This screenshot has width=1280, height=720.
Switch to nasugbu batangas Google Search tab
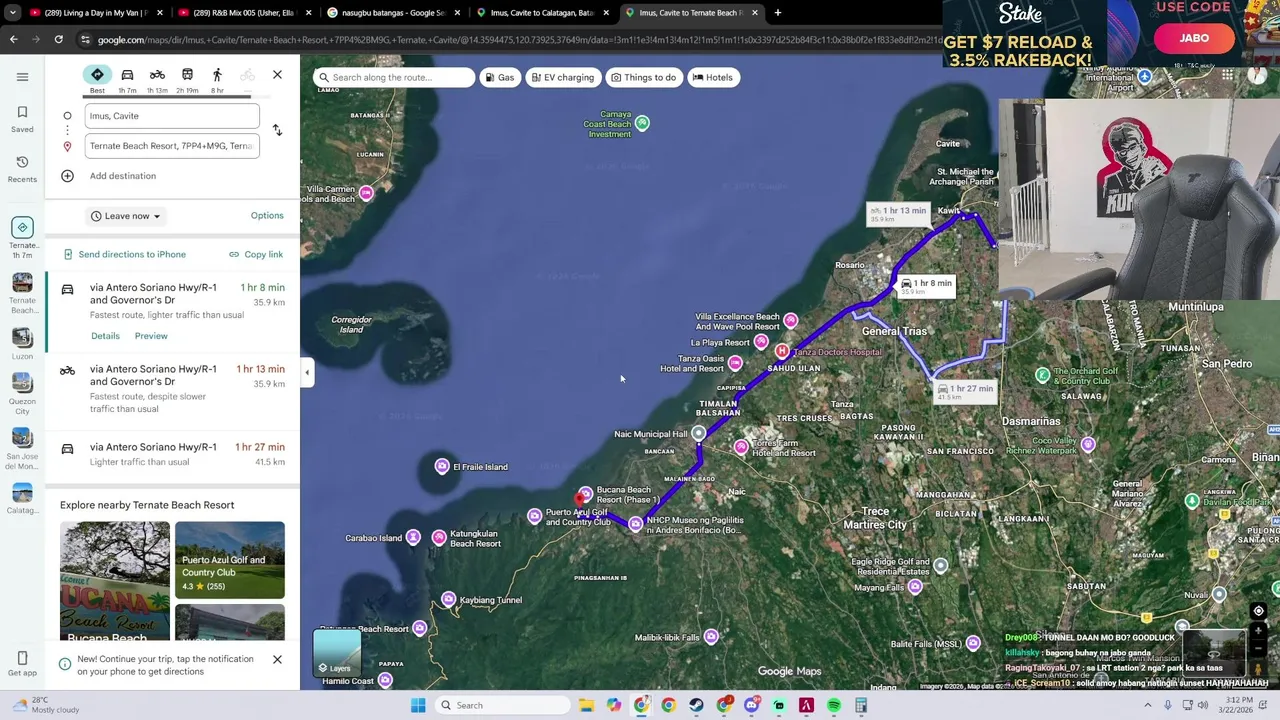(394, 13)
